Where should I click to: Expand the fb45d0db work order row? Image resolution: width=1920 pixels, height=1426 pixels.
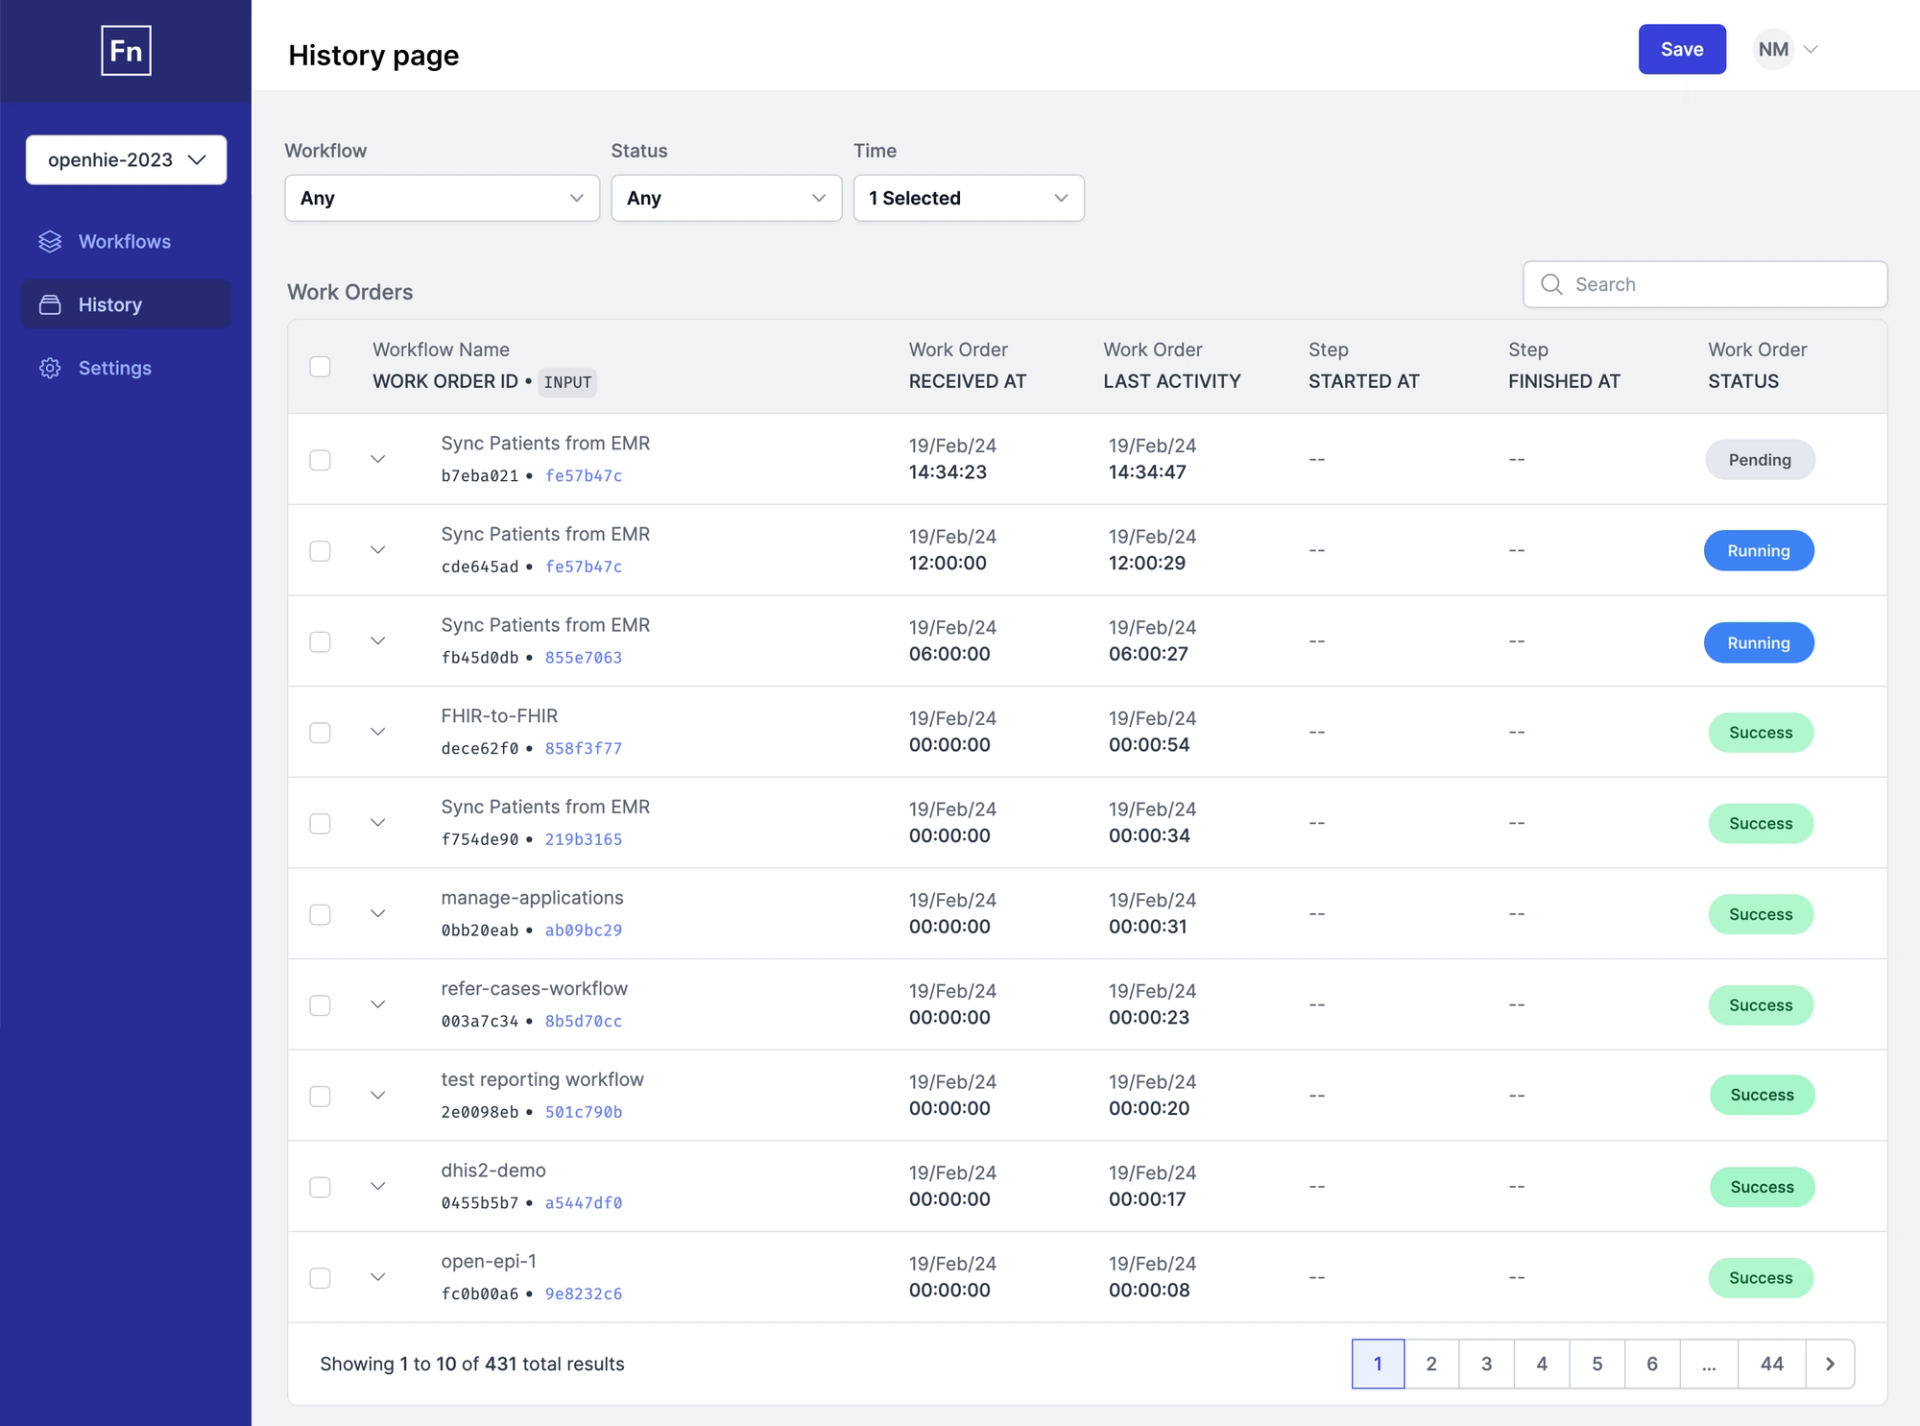coord(378,641)
